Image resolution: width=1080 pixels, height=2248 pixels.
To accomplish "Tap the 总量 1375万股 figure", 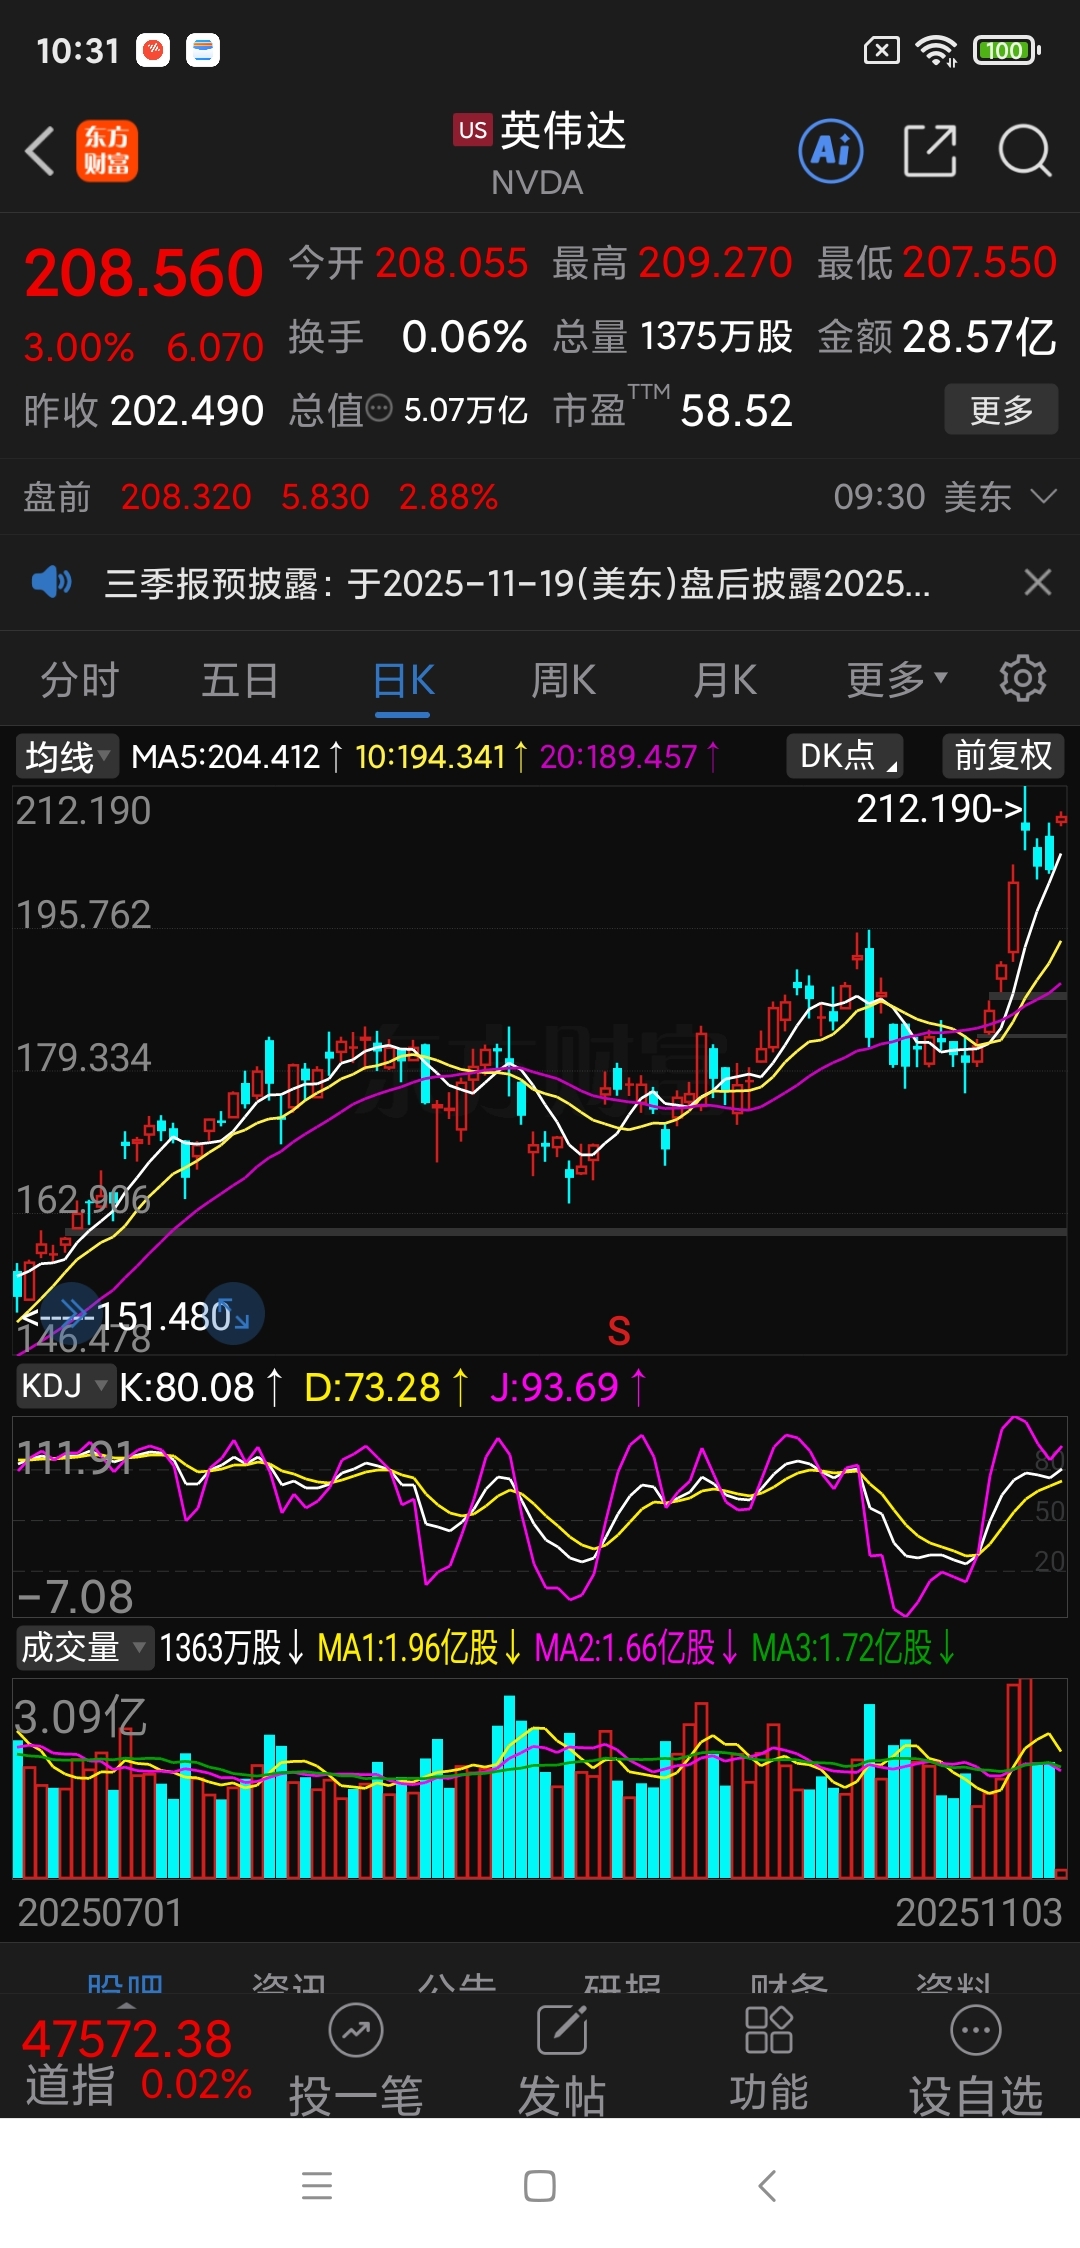I will (x=672, y=337).
